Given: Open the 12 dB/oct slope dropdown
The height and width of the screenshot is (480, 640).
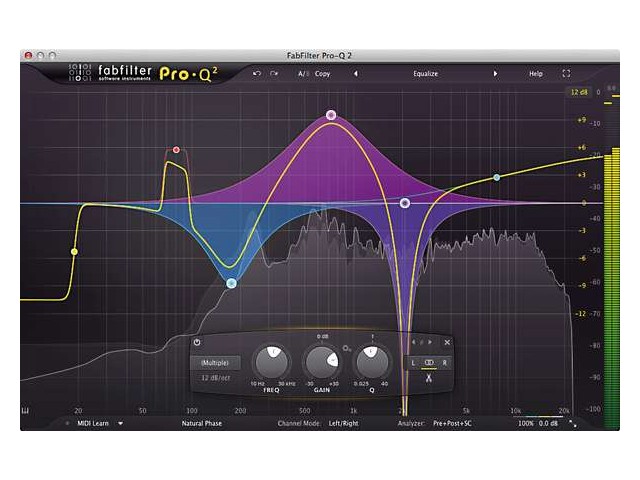Looking at the screenshot, I should click(215, 378).
